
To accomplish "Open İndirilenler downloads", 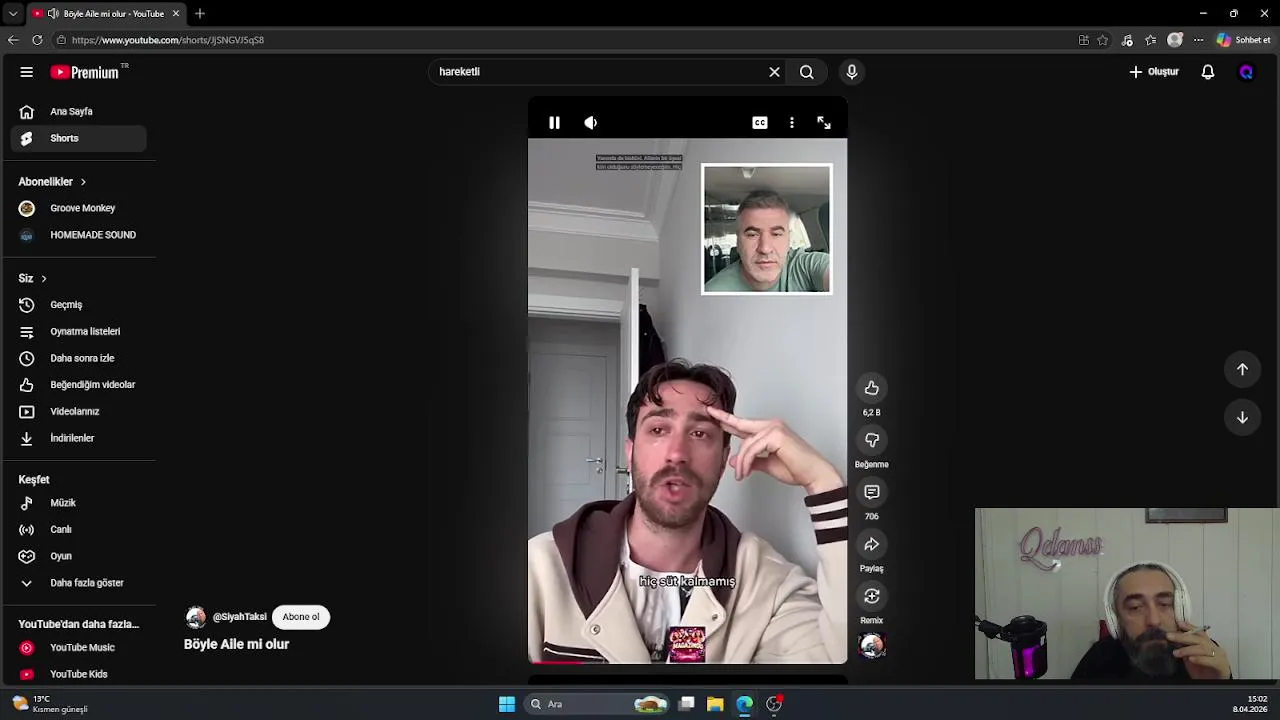I will point(78,438).
